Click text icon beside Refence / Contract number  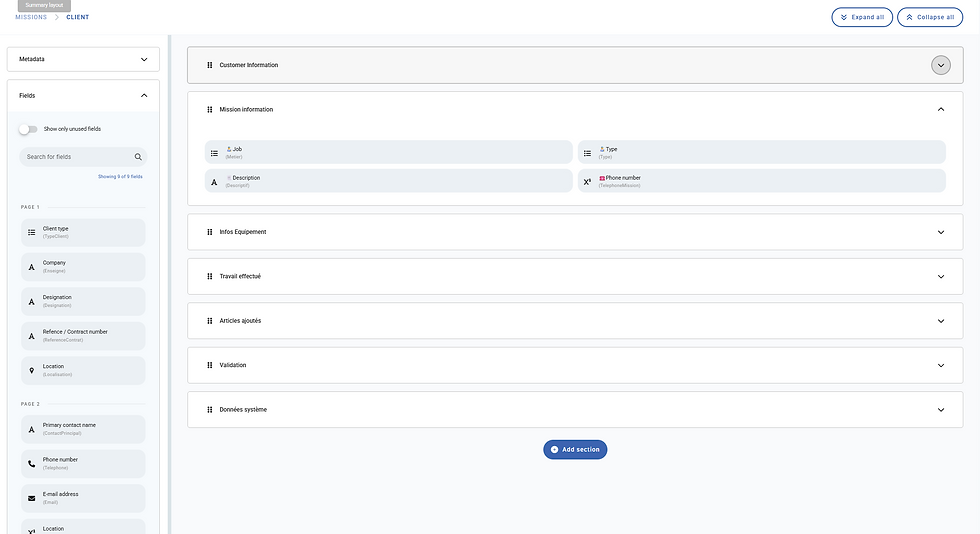click(x=31, y=336)
